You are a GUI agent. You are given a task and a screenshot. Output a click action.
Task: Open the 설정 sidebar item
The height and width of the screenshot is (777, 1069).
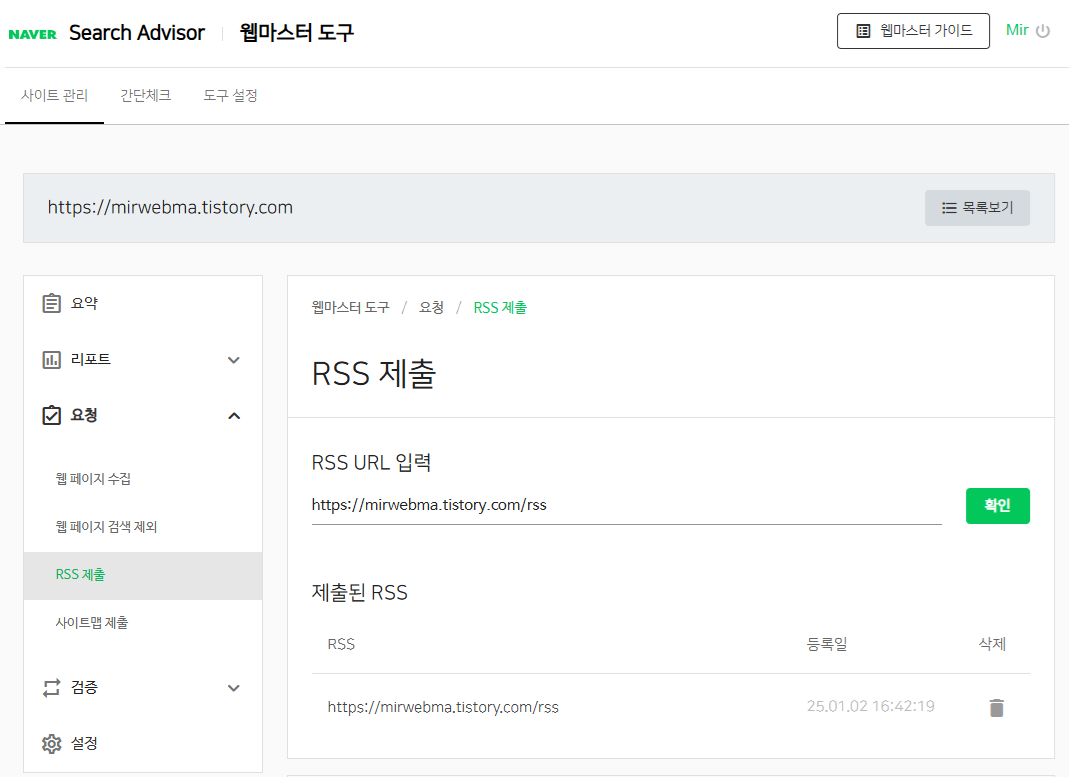click(x=142, y=744)
